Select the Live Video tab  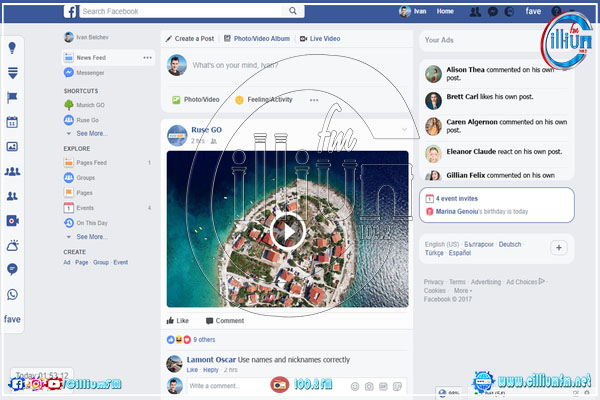pyautogui.click(x=320, y=38)
